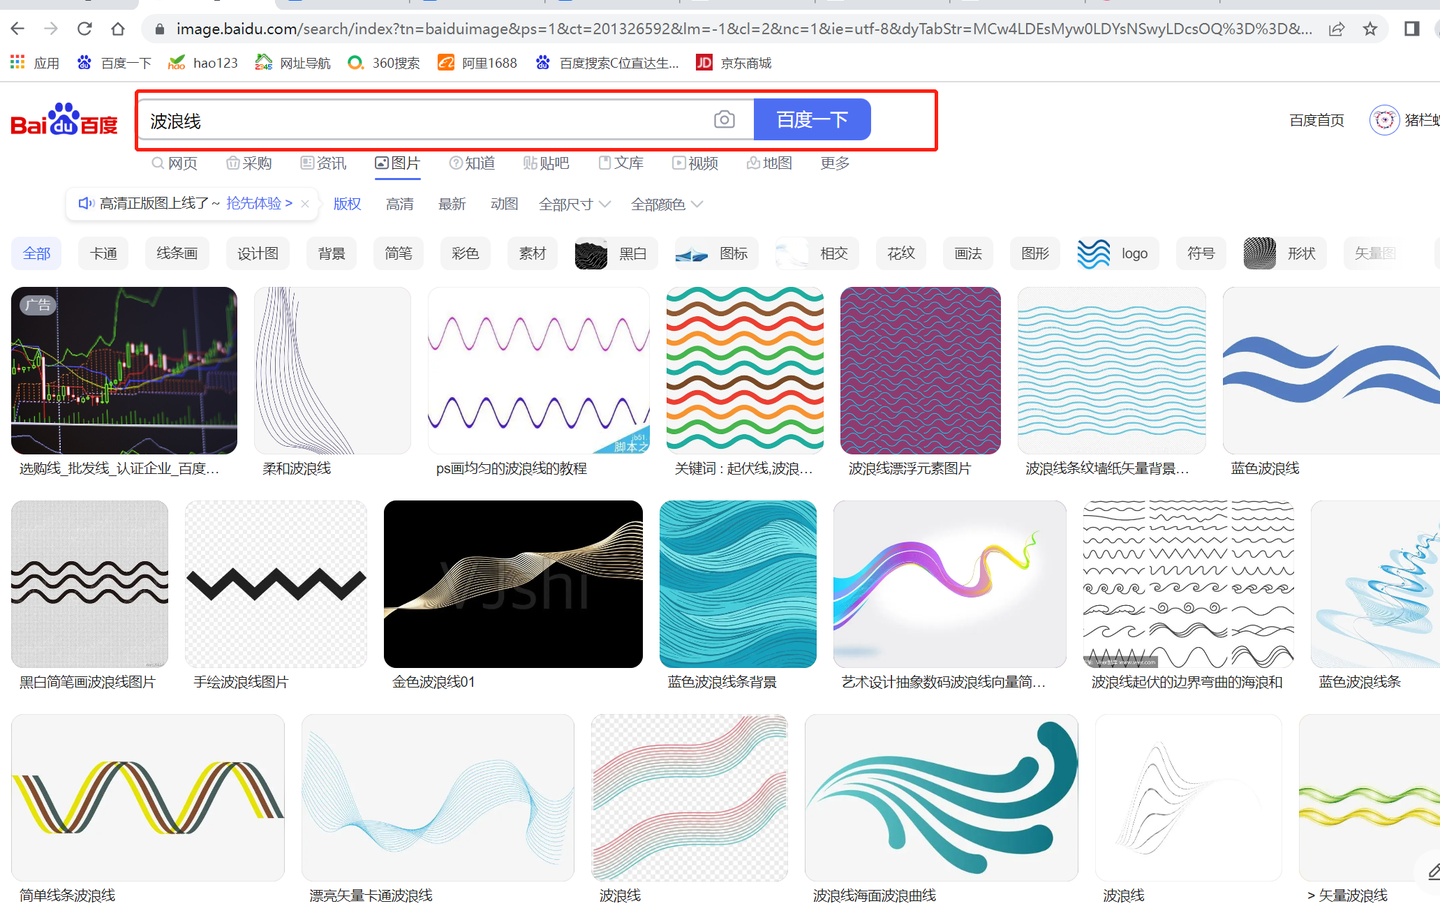Open 360搜索 from the bookmarks bar
The width and height of the screenshot is (1440, 906).
383,62
